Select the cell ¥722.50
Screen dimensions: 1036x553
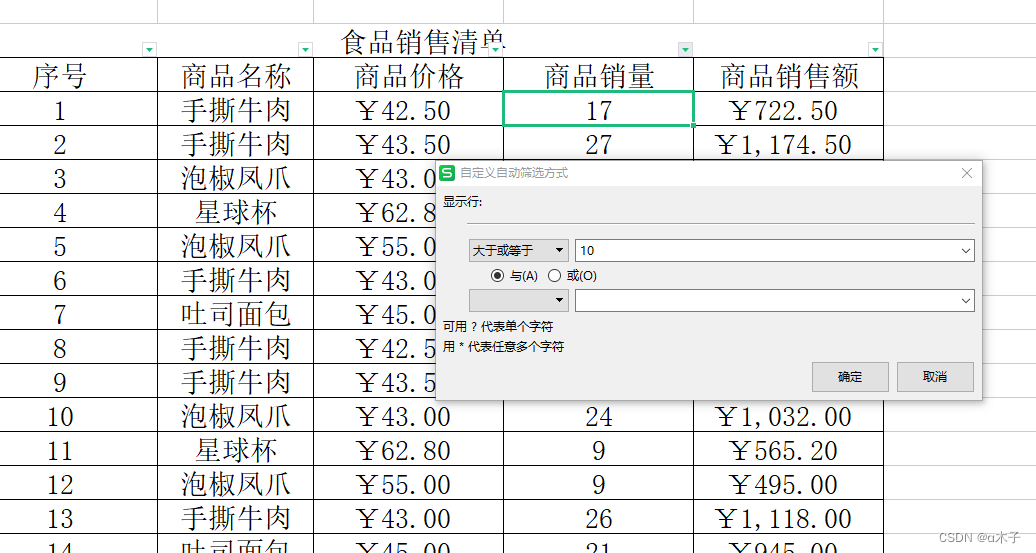[788, 109]
